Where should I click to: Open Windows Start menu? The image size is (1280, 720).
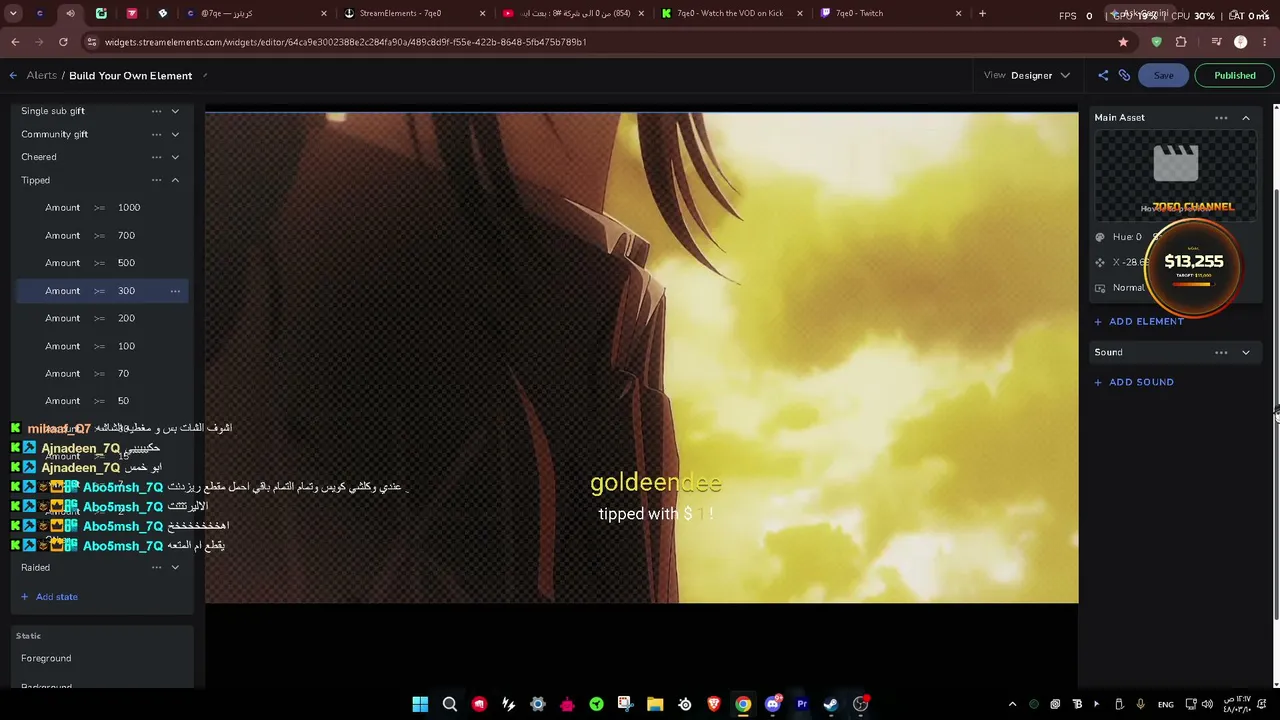click(x=420, y=704)
